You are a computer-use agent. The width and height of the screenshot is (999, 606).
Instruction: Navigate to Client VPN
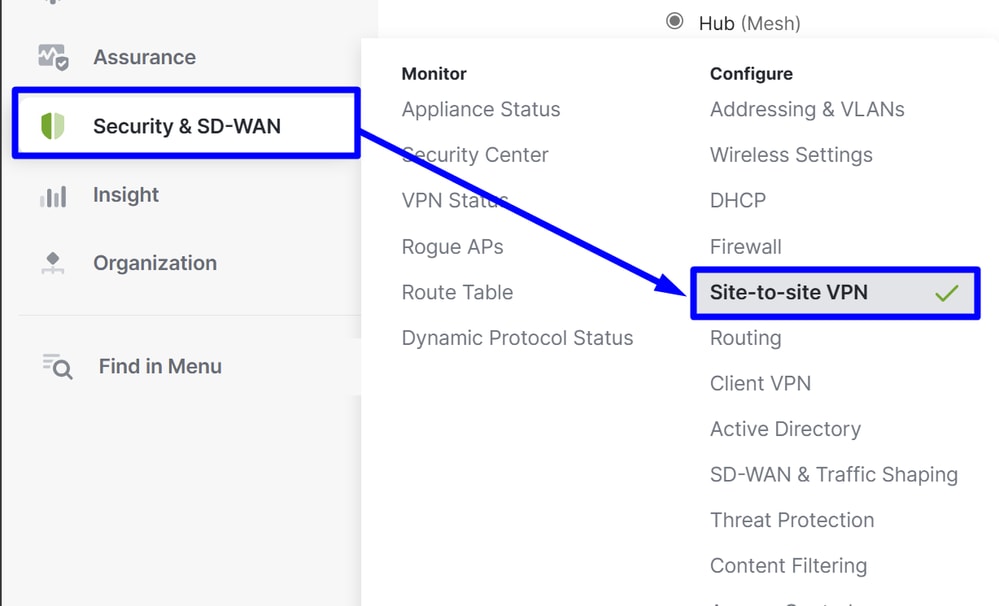[x=760, y=384]
